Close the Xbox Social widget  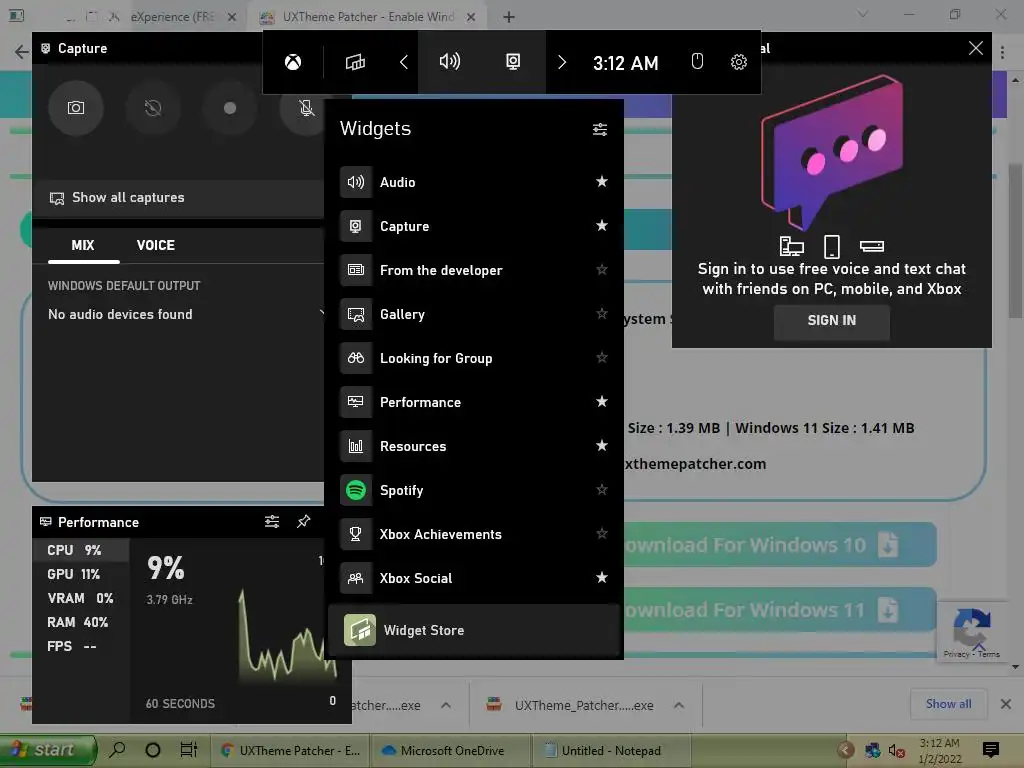pyautogui.click(x=976, y=48)
